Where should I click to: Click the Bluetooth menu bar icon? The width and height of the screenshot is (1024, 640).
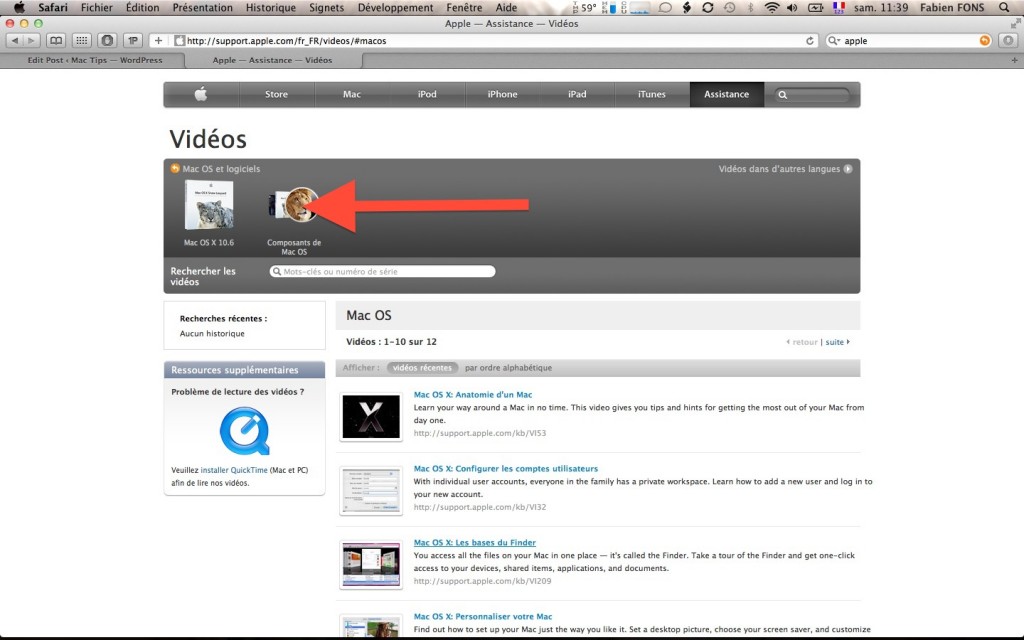[x=750, y=8]
